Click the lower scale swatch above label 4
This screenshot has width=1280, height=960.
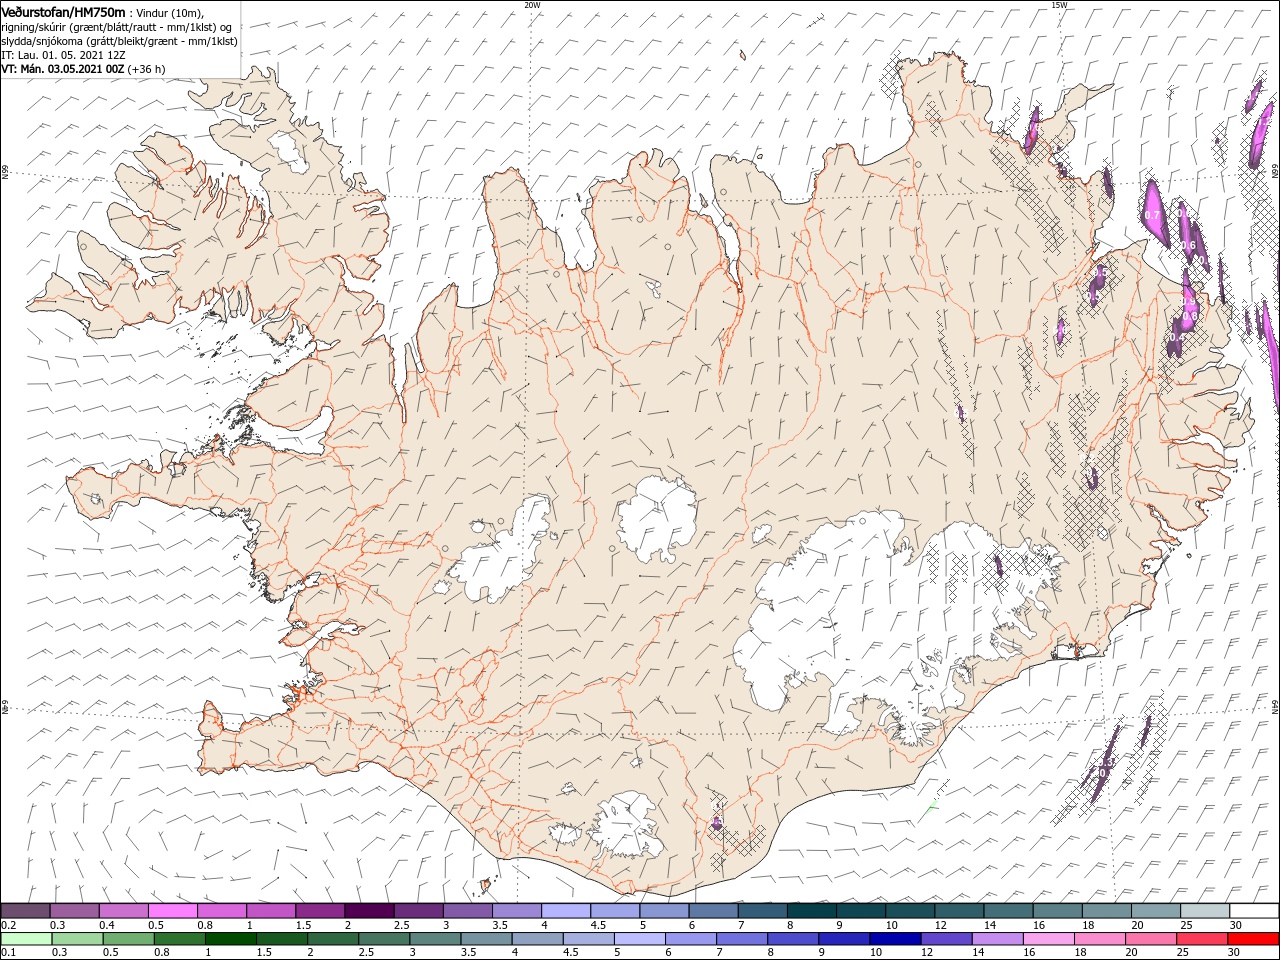point(536,939)
